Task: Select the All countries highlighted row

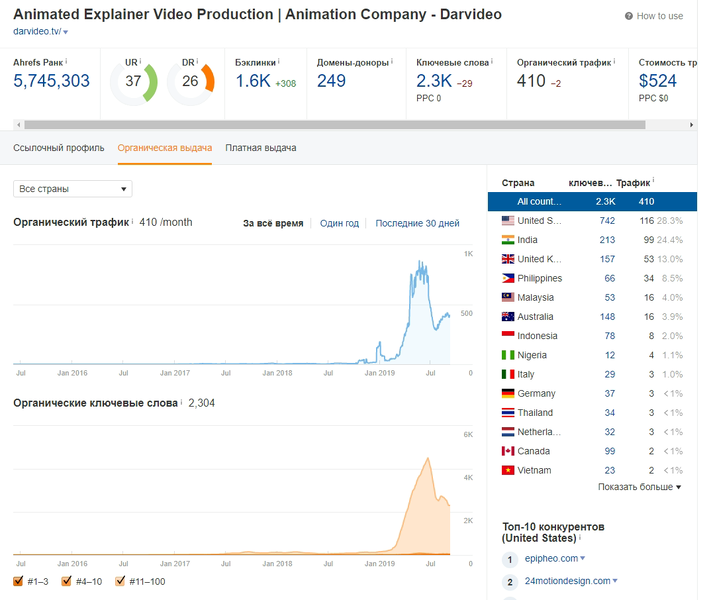Action: pyautogui.click(x=592, y=201)
